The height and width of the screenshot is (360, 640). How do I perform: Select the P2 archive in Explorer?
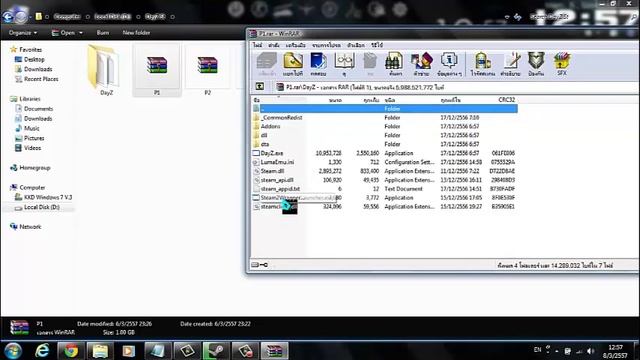[x=207, y=70]
